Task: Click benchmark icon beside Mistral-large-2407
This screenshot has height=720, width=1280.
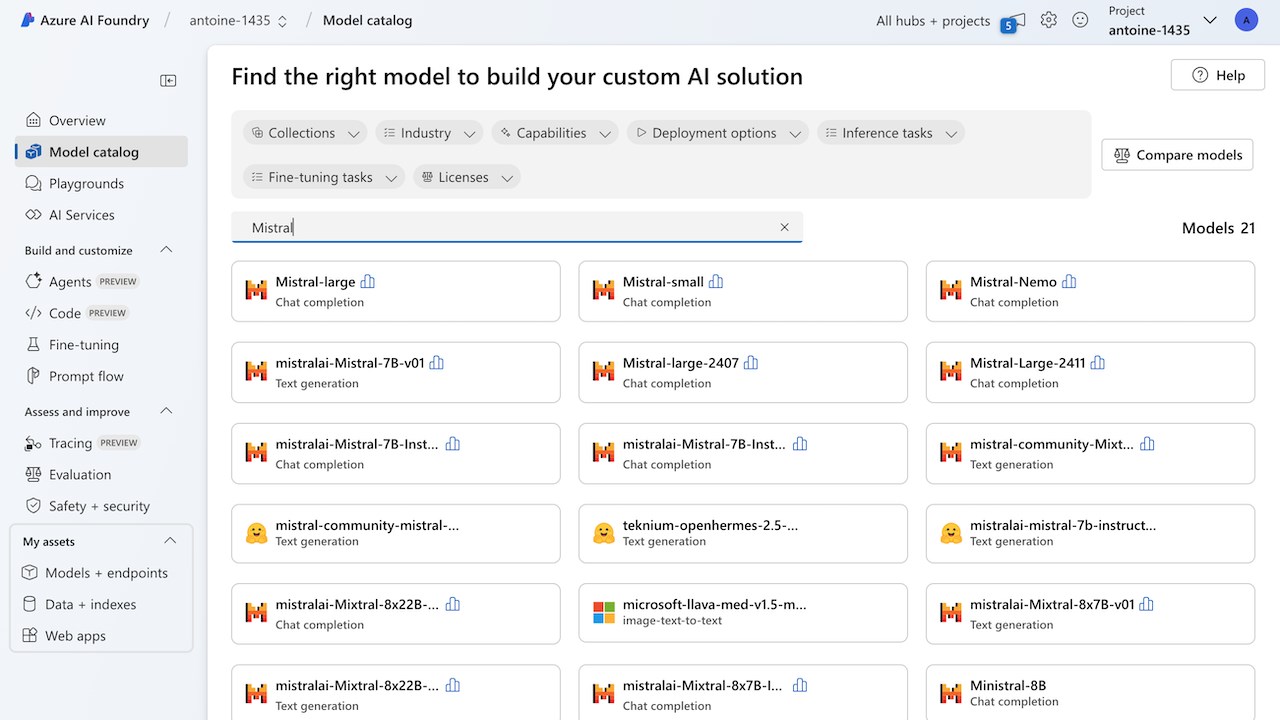Action: 751,363
